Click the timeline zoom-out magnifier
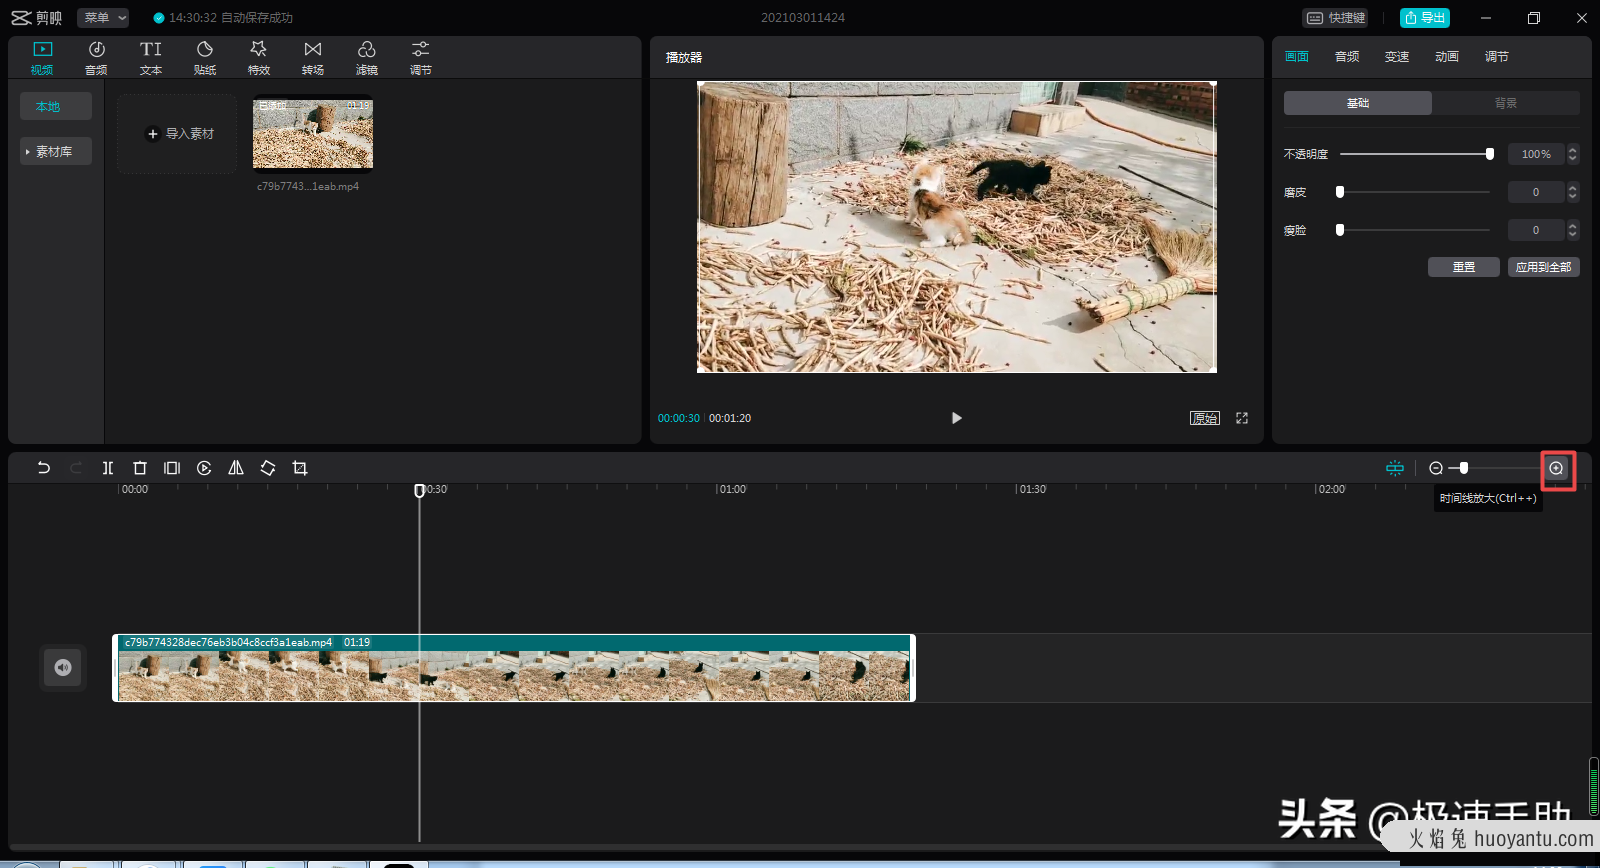Image resolution: width=1600 pixels, height=868 pixels. pos(1436,468)
